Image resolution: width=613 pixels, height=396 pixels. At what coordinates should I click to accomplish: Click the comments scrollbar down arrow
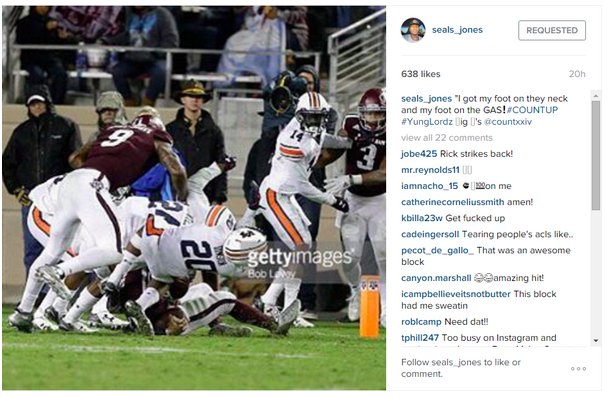pyautogui.click(x=595, y=341)
